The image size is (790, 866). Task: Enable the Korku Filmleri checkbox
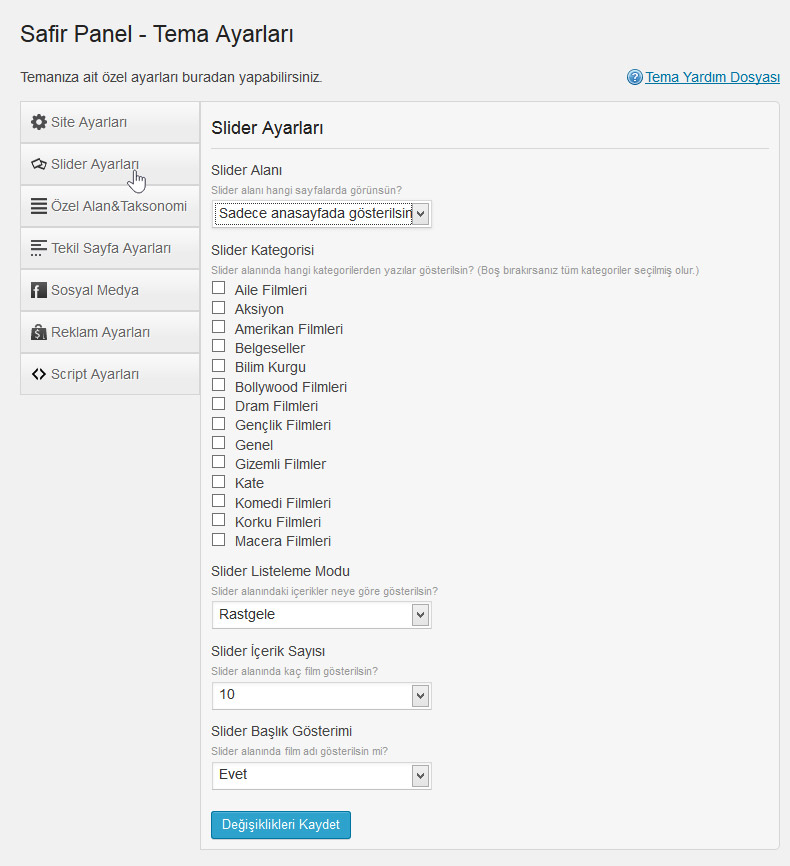219,520
